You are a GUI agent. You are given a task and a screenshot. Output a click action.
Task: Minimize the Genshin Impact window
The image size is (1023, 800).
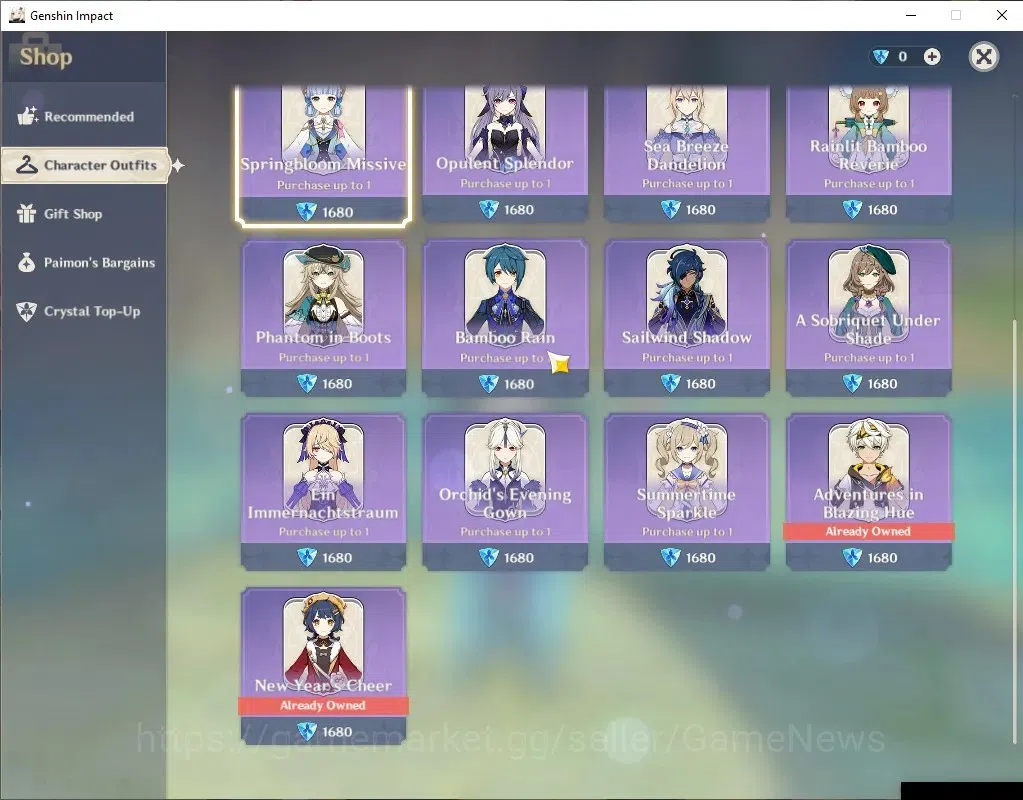911,15
